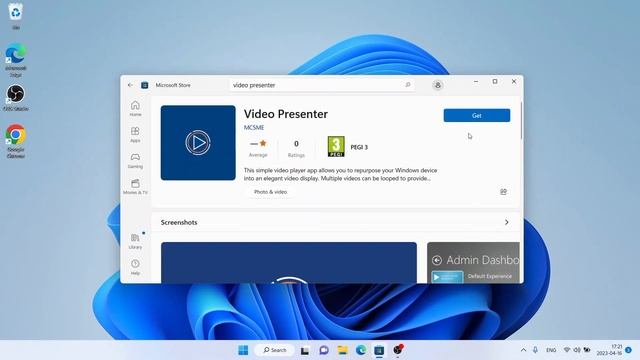Screen dimensions: 640x360
Task: Click the volume speaker tray icon
Action: (x=577, y=350)
